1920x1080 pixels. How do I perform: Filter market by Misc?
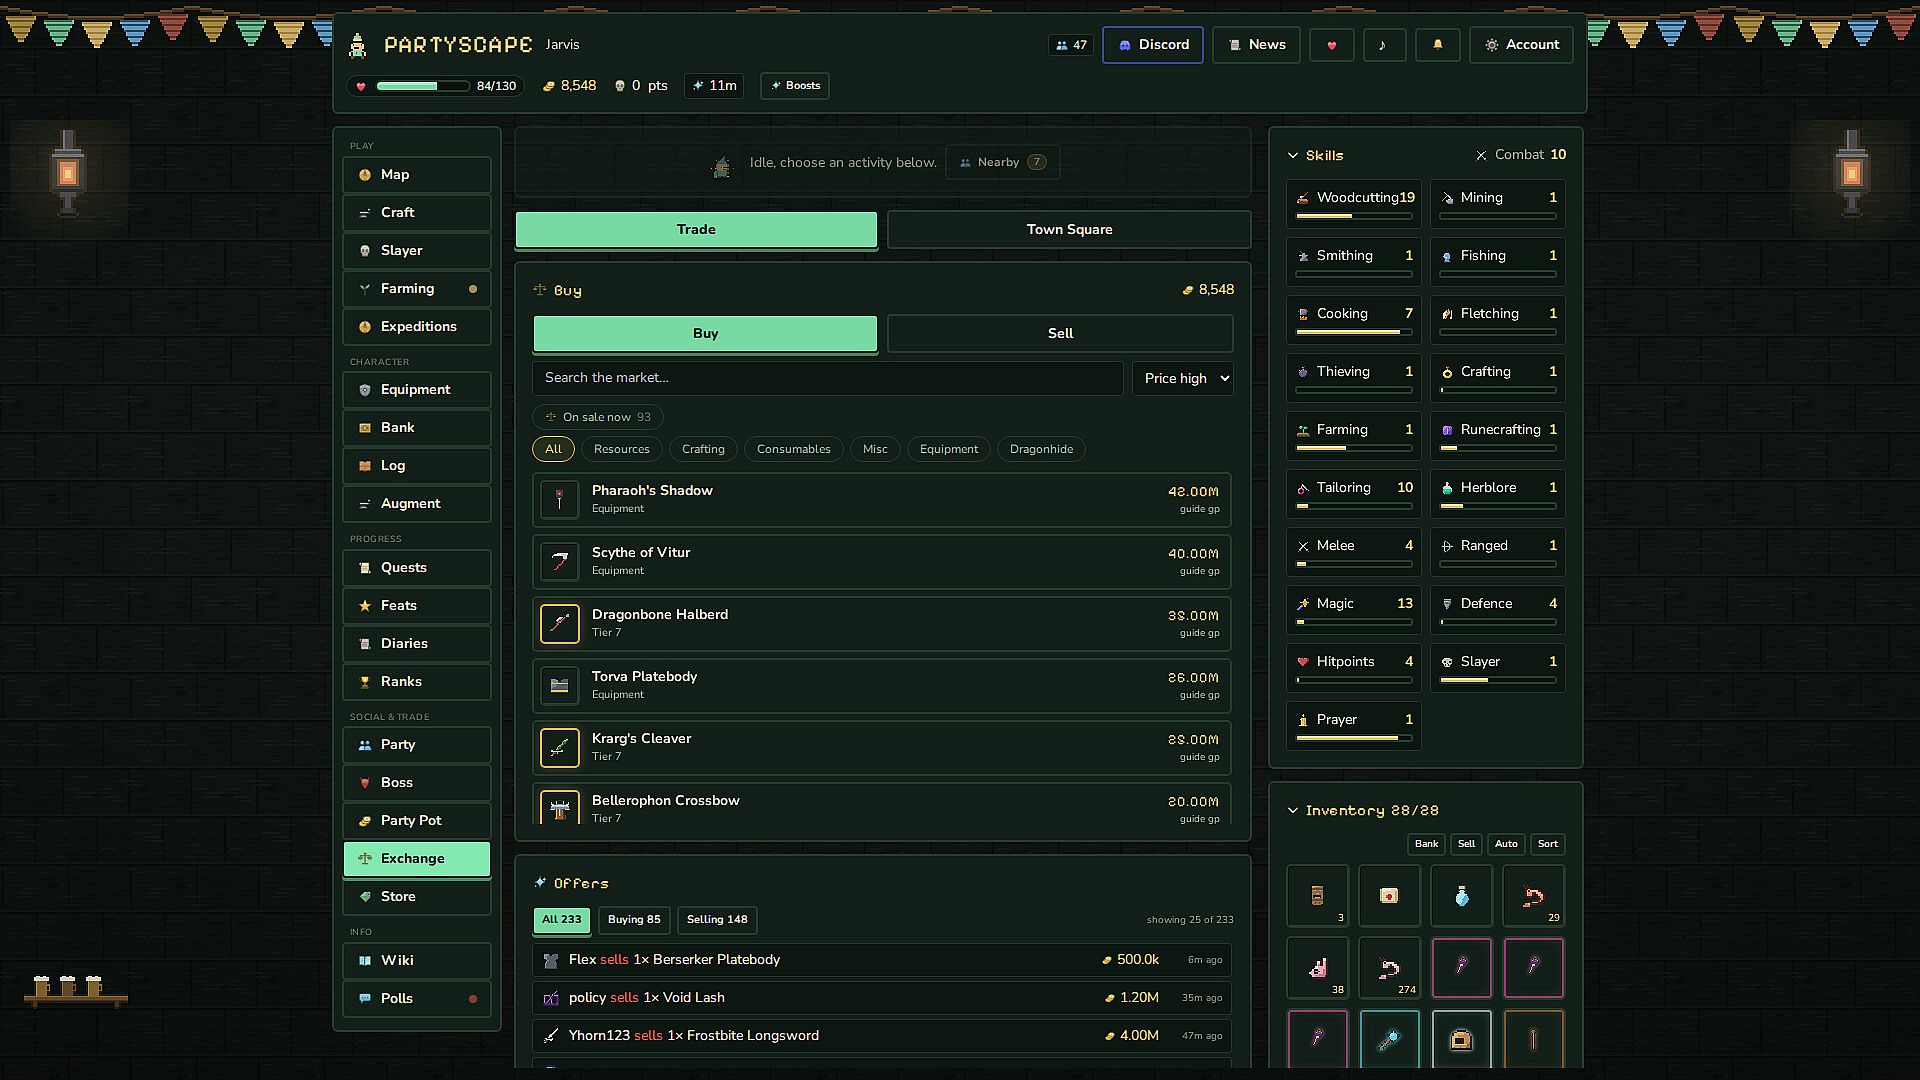coord(875,449)
